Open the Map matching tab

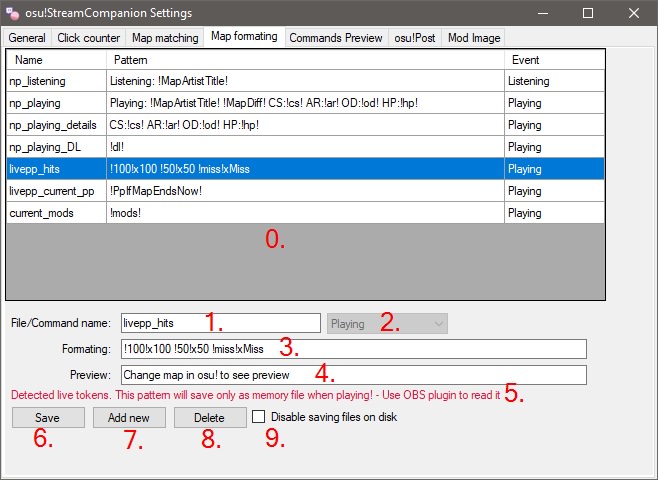165,38
